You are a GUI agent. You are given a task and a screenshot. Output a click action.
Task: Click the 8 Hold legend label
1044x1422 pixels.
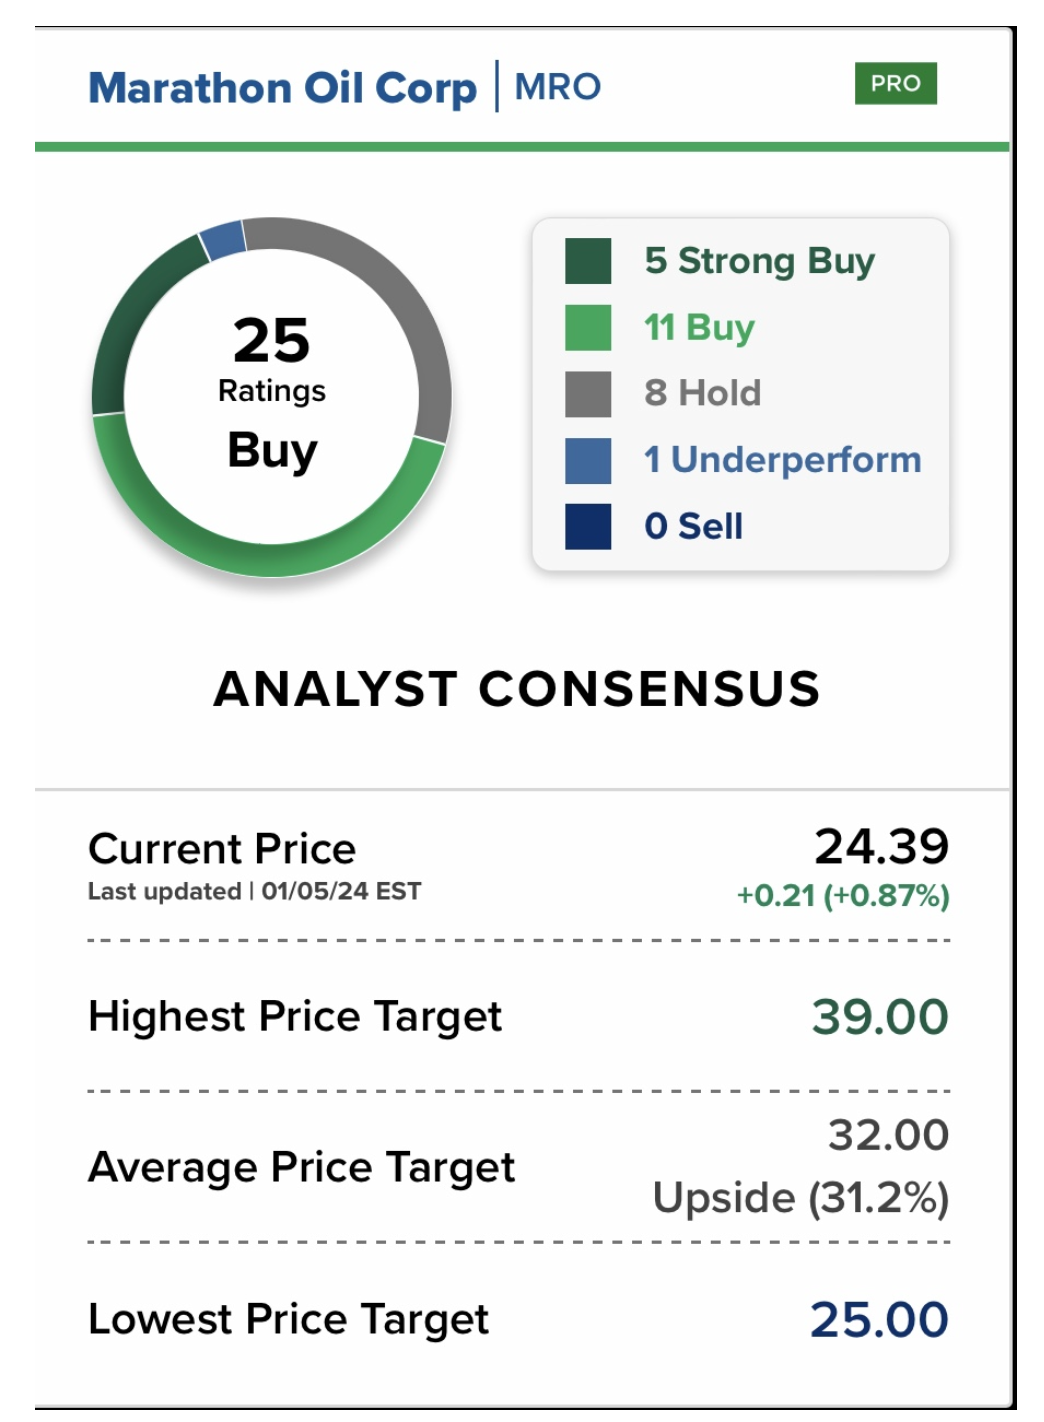tap(702, 393)
